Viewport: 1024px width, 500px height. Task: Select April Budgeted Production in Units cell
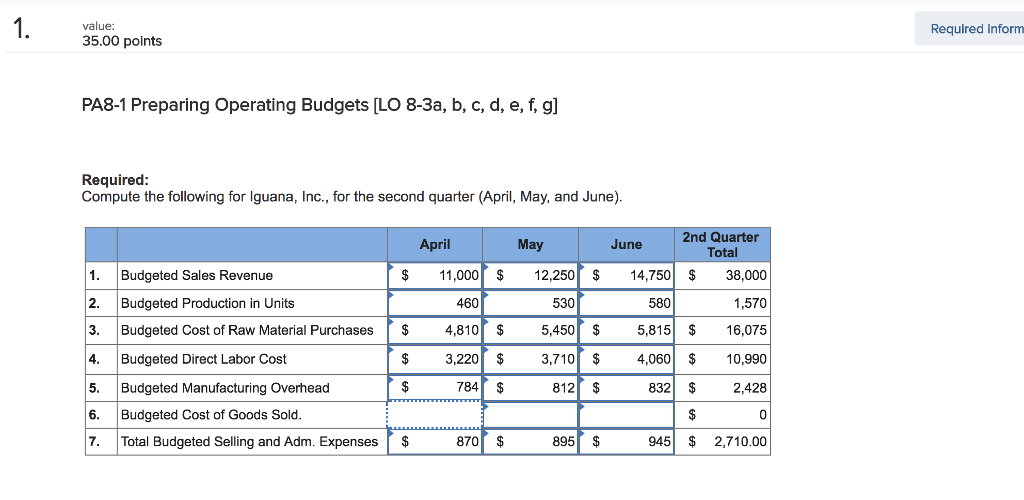[x=435, y=303]
